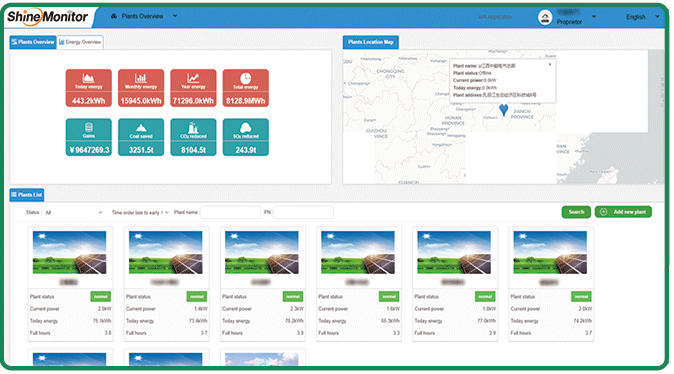Open the English language dropdown
Viewport: 674px width, 374px height.
(x=642, y=17)
